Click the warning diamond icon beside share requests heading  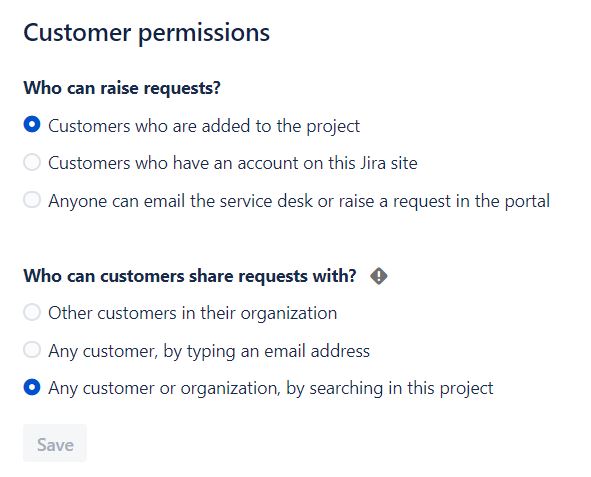pos(379,276)
